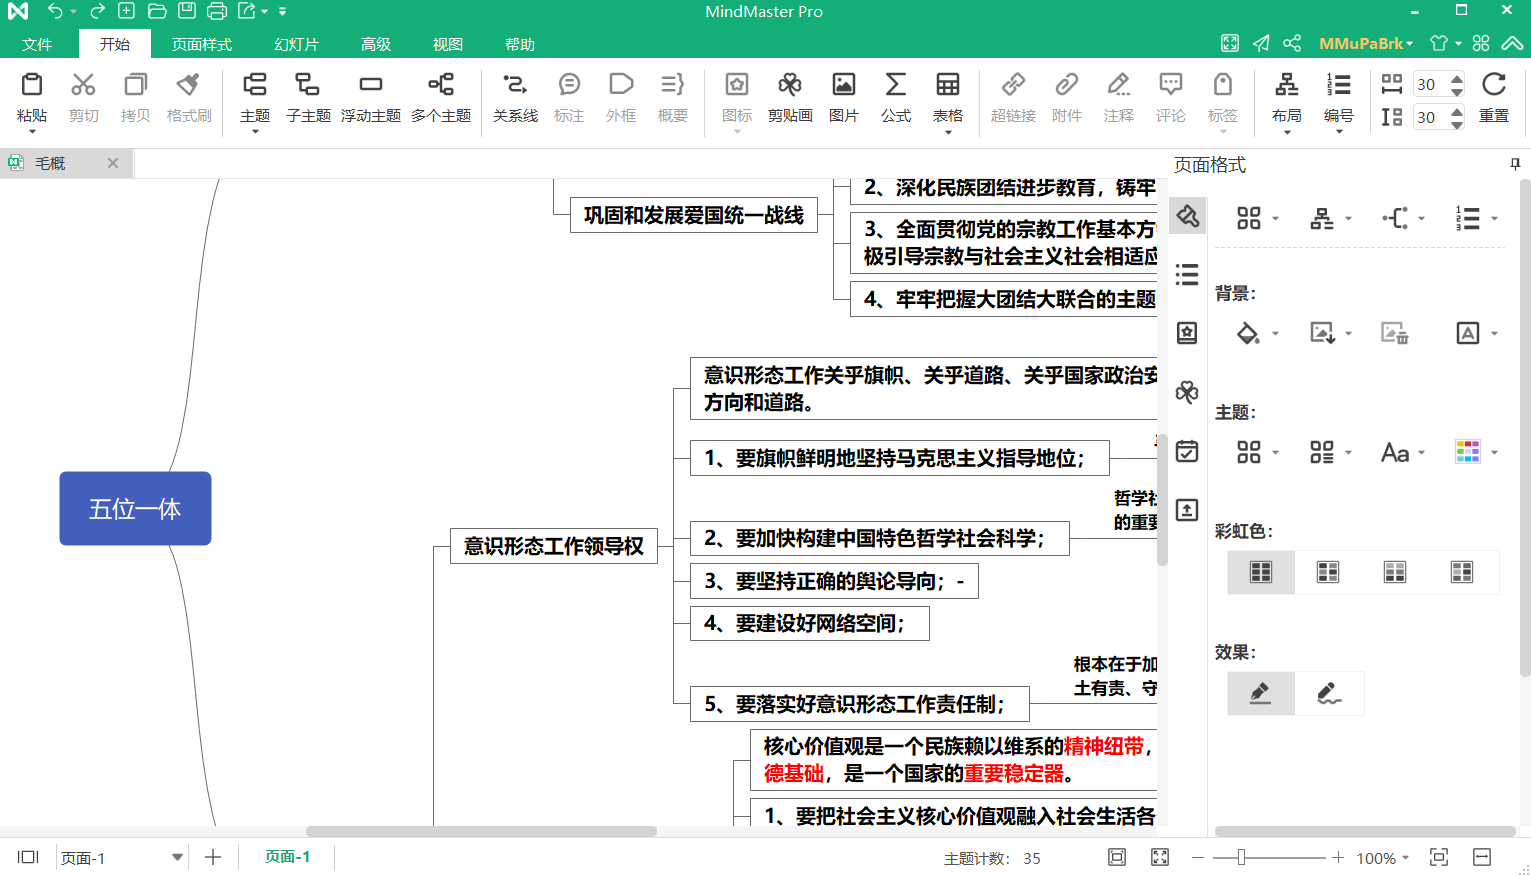
Task: Toggle fullscreen icon in status bar
Action: pyautogui.click(x=1160, y=857)
